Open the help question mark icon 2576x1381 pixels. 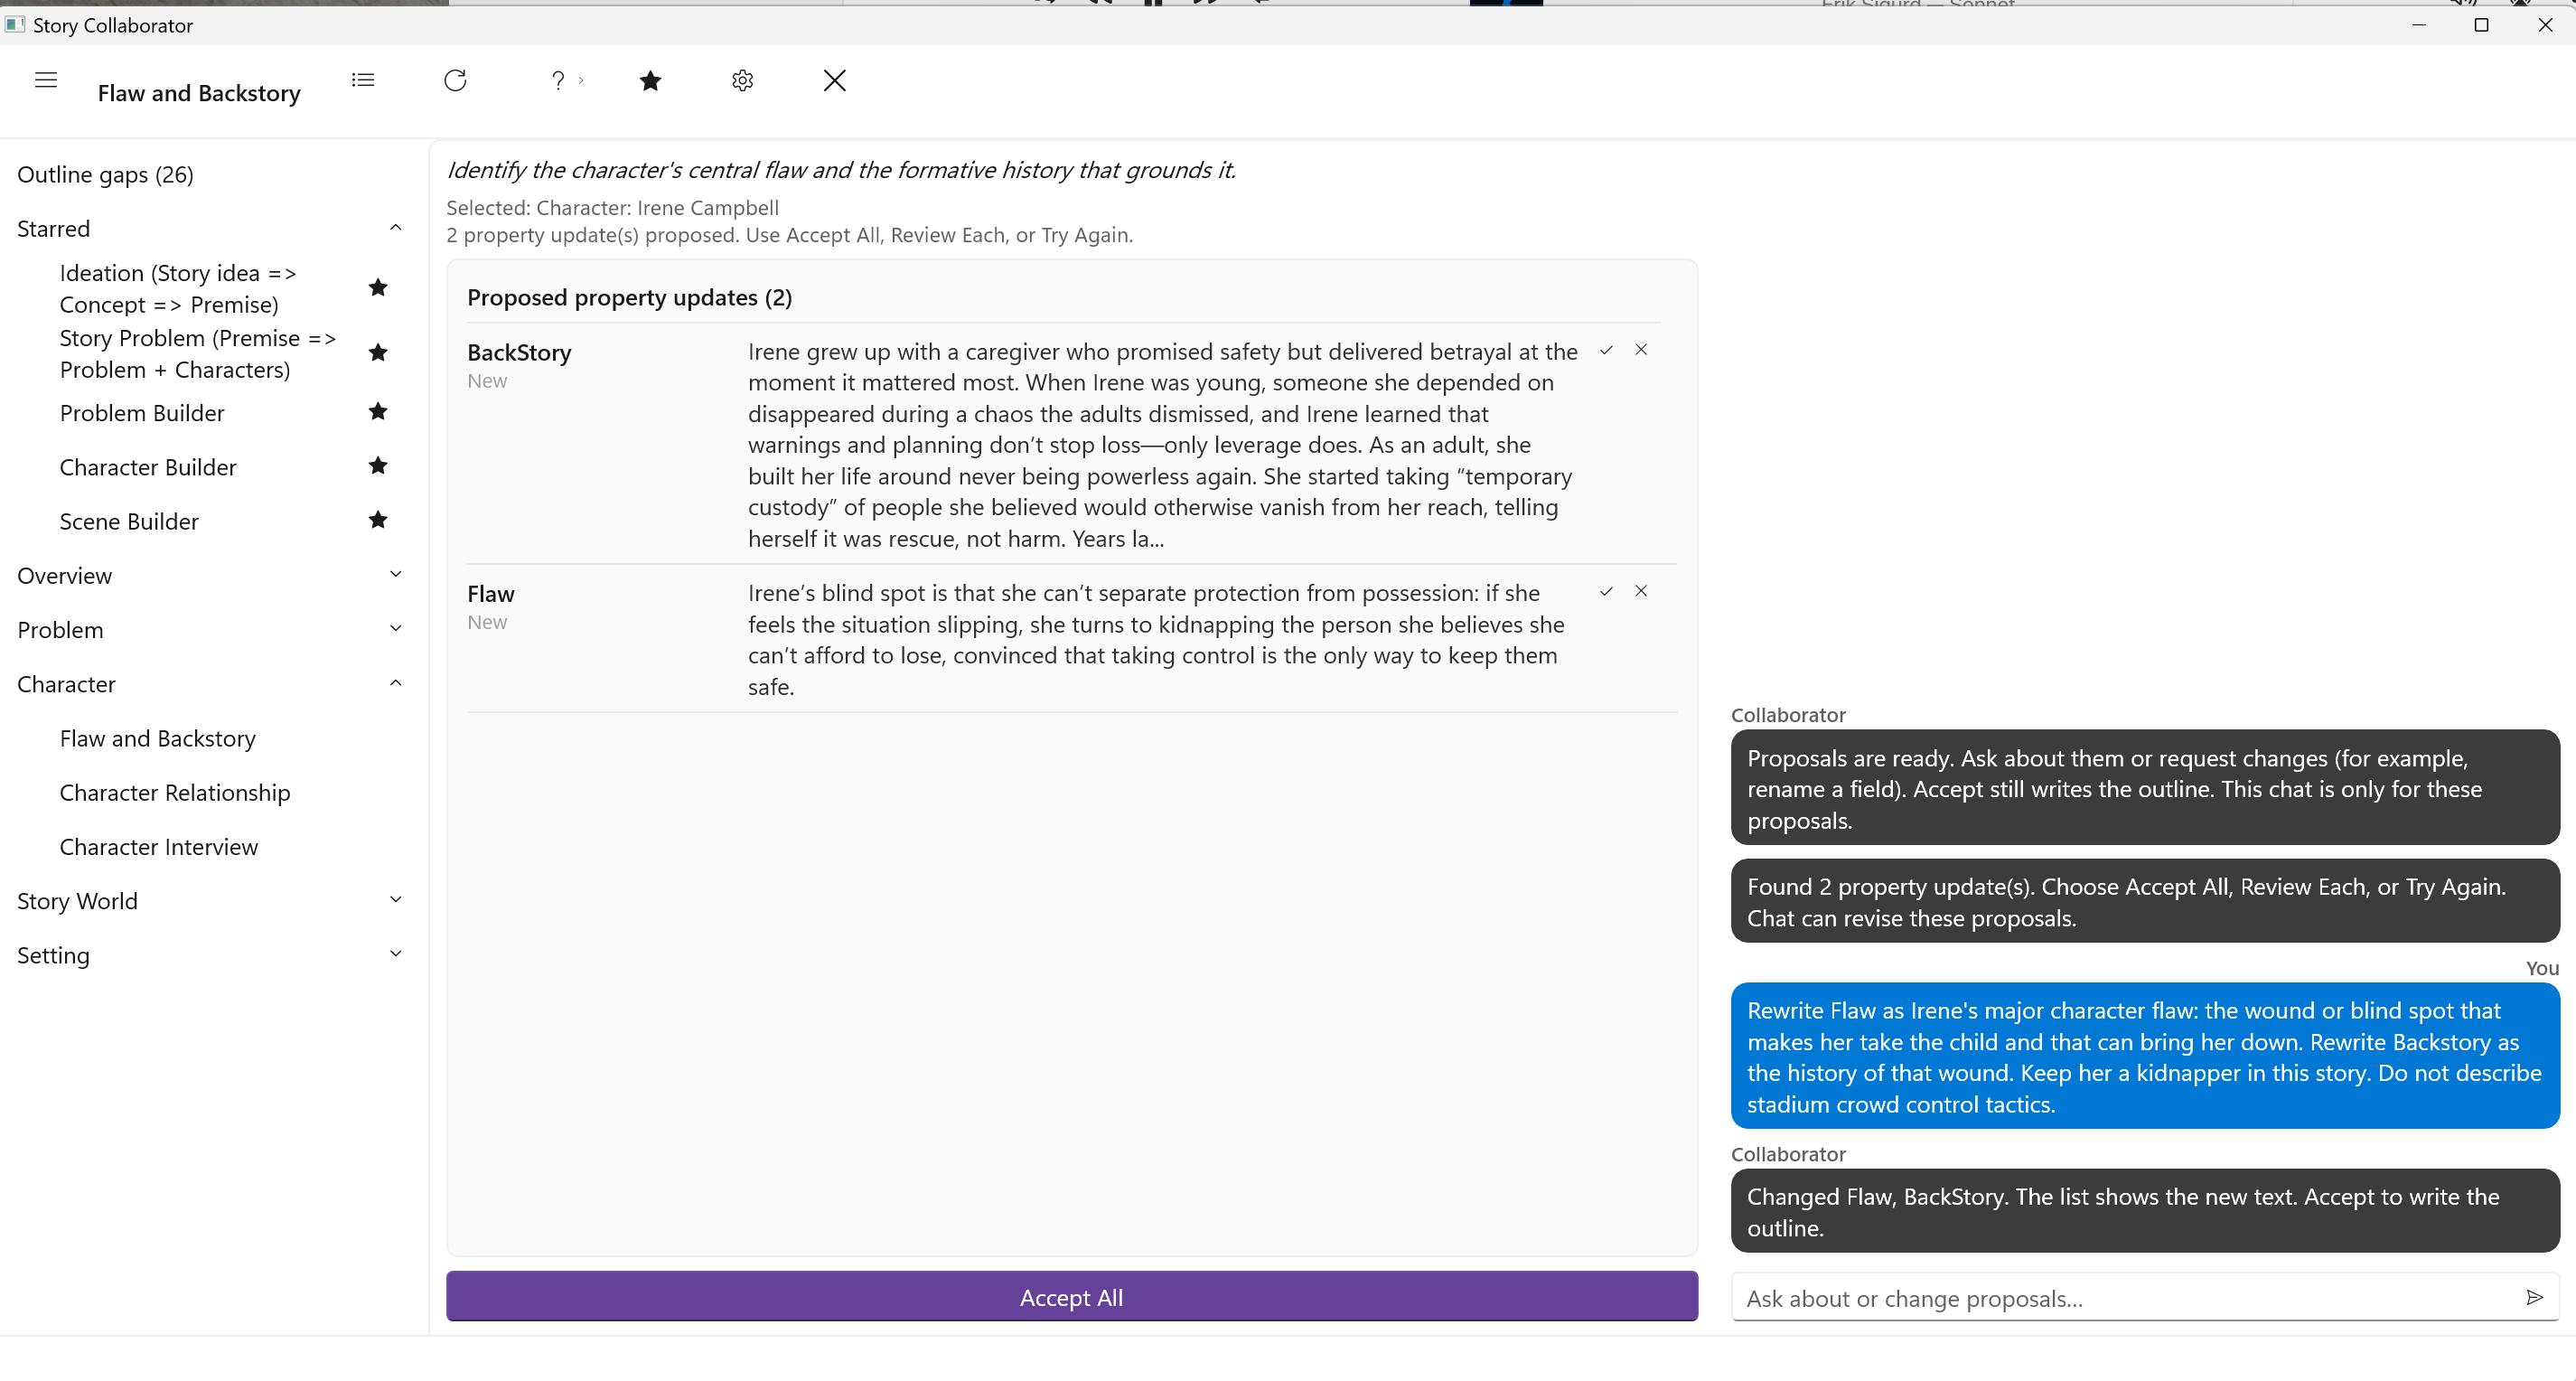pos(558,80)
